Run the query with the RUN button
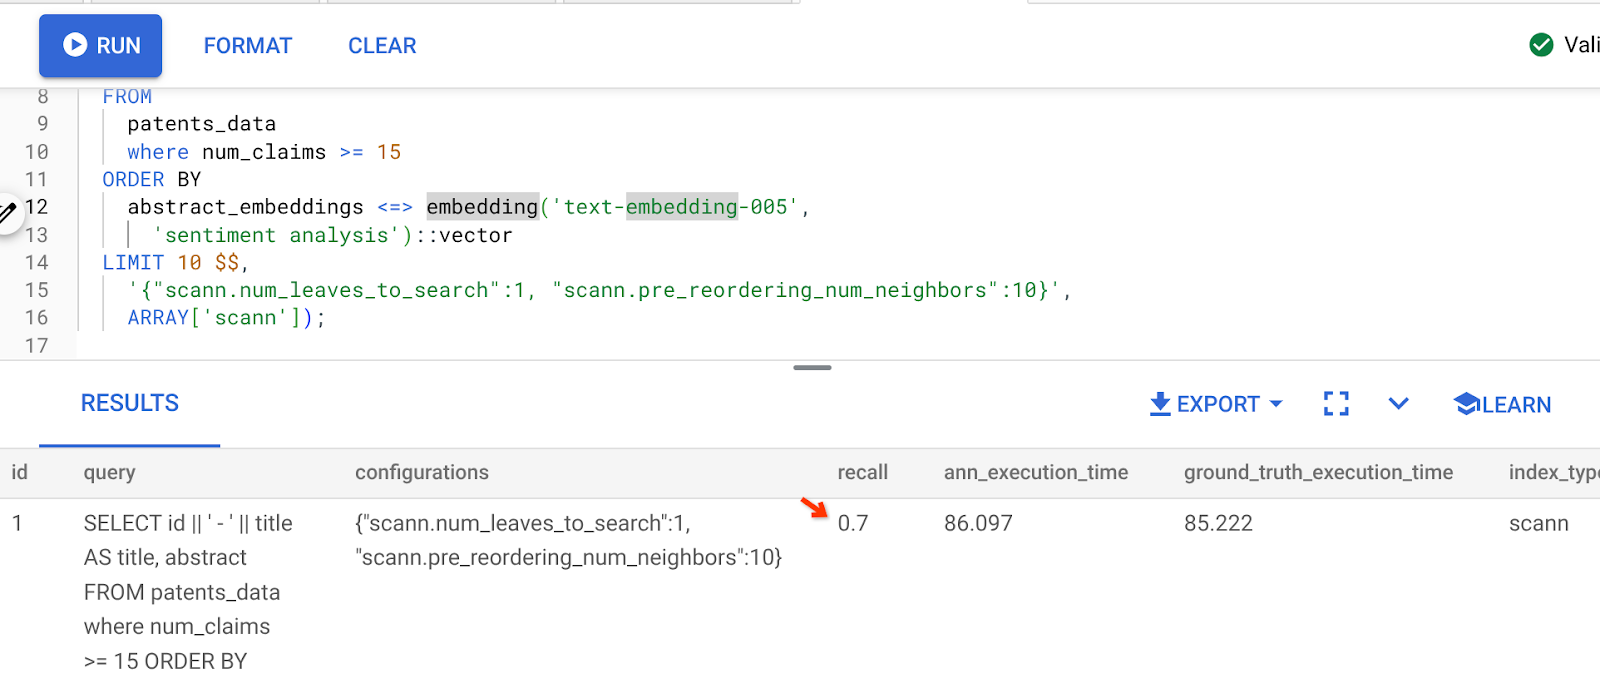 [x=101, y=46]
